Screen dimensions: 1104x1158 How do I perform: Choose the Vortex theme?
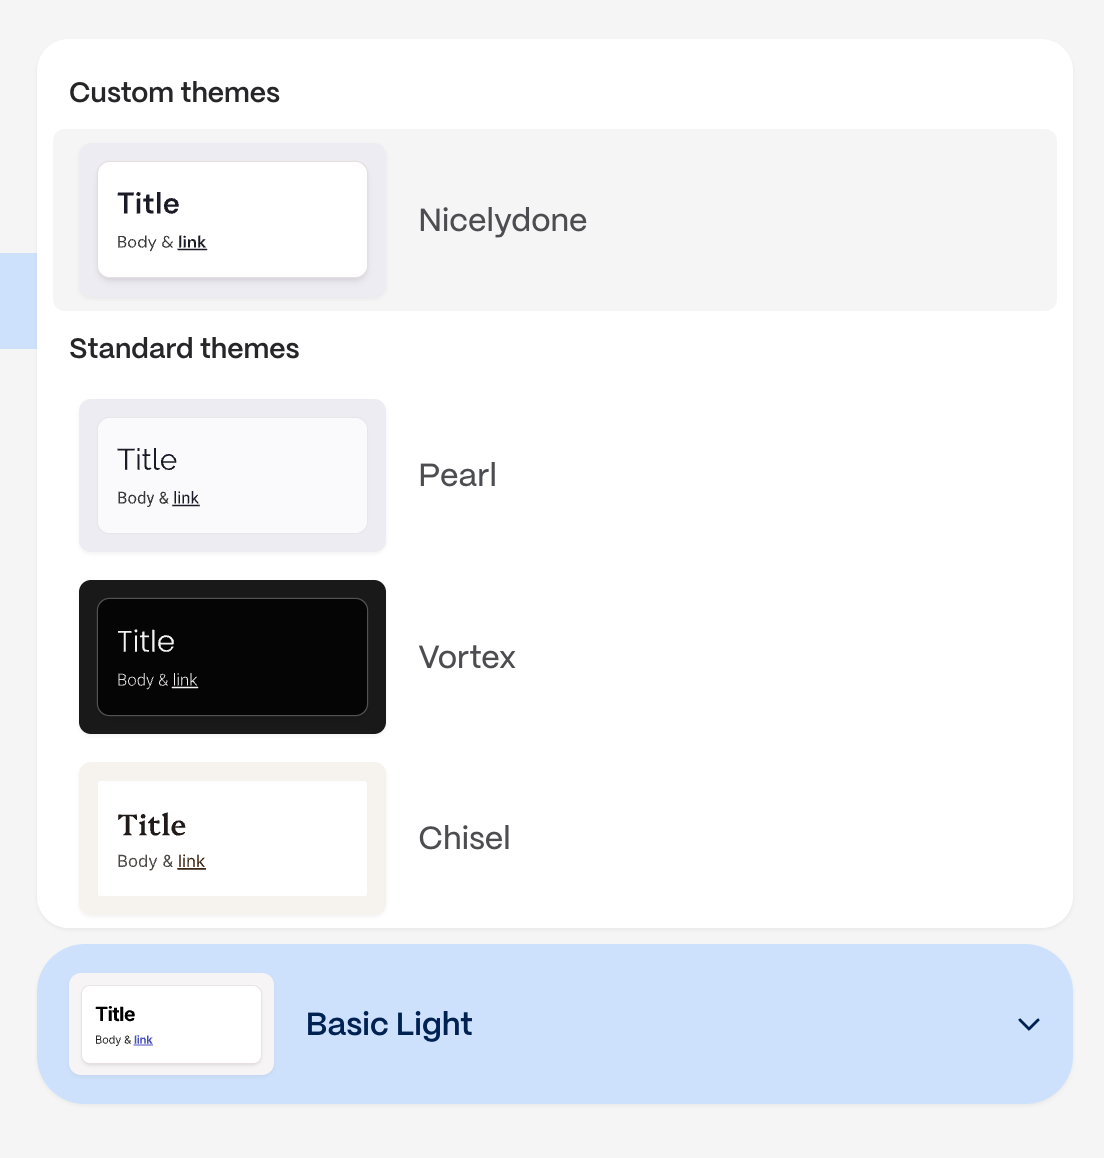pyautogui.click(x=466, y=657)
